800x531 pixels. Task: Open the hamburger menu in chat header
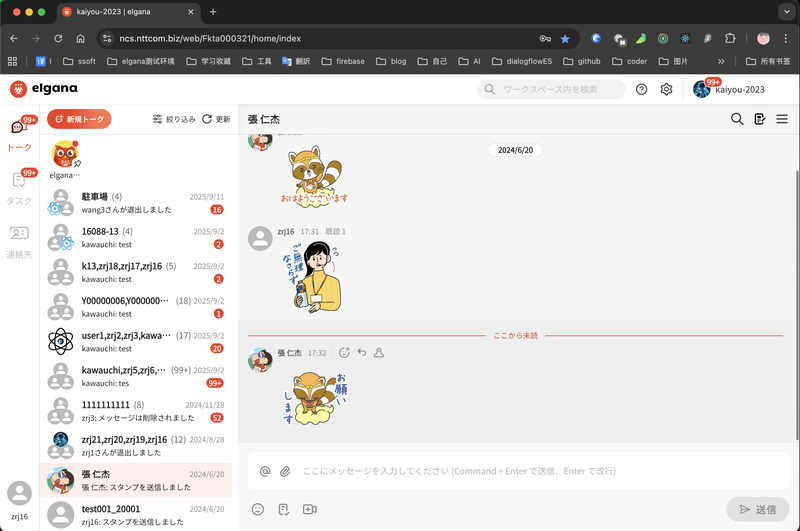tap(782, 119)
